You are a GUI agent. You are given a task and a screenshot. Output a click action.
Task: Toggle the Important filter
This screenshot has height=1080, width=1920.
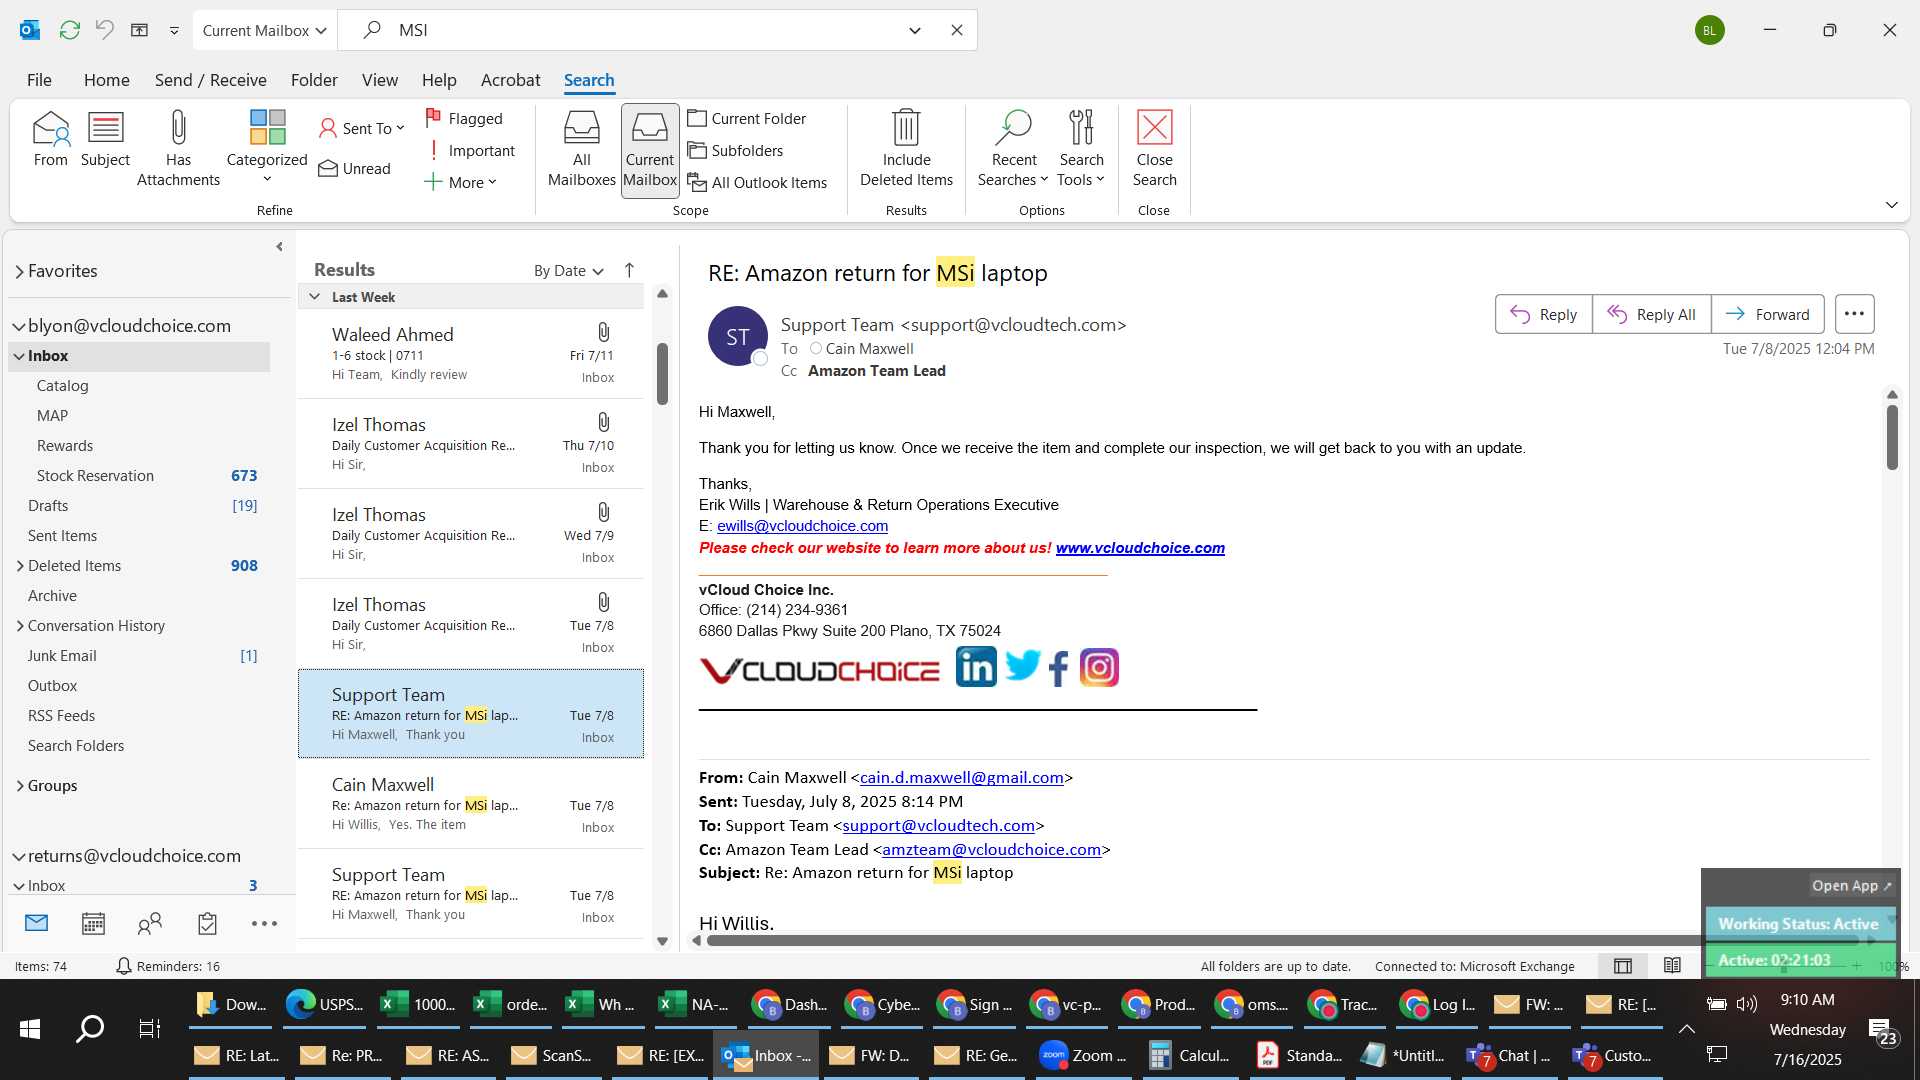pyautogui.click(x=470, y=150)
